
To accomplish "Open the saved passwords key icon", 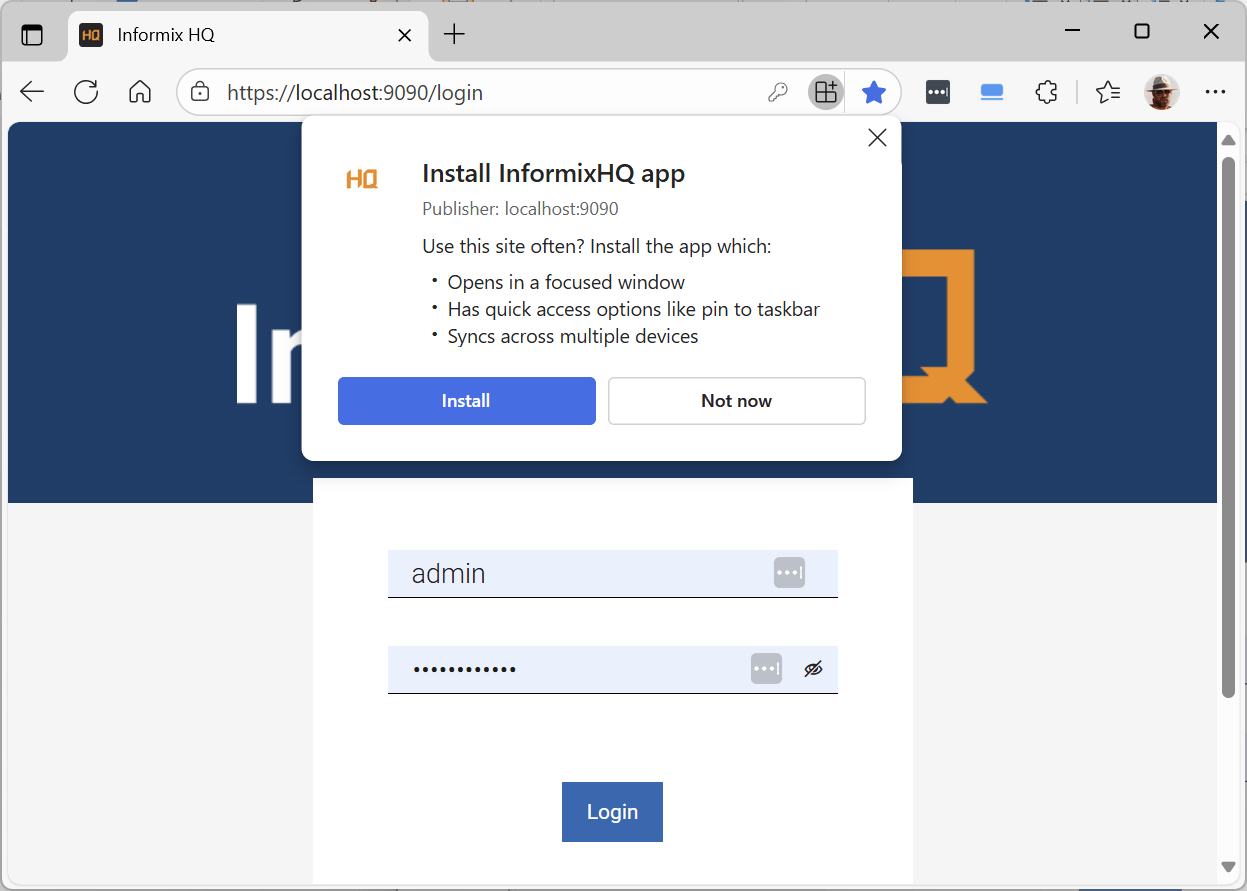I will [777, 93].
